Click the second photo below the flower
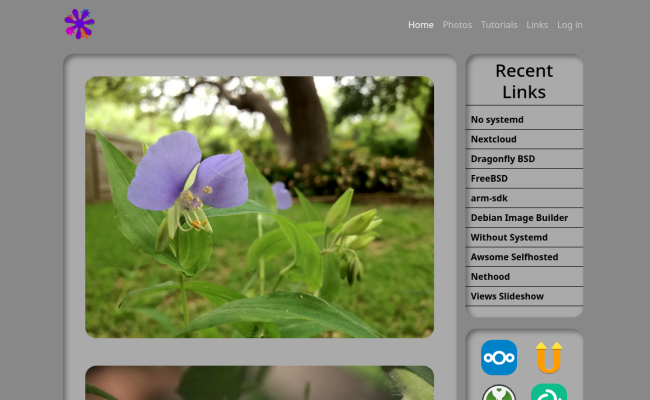The height and width of the screenshot is (400, 650). (260, 383)
